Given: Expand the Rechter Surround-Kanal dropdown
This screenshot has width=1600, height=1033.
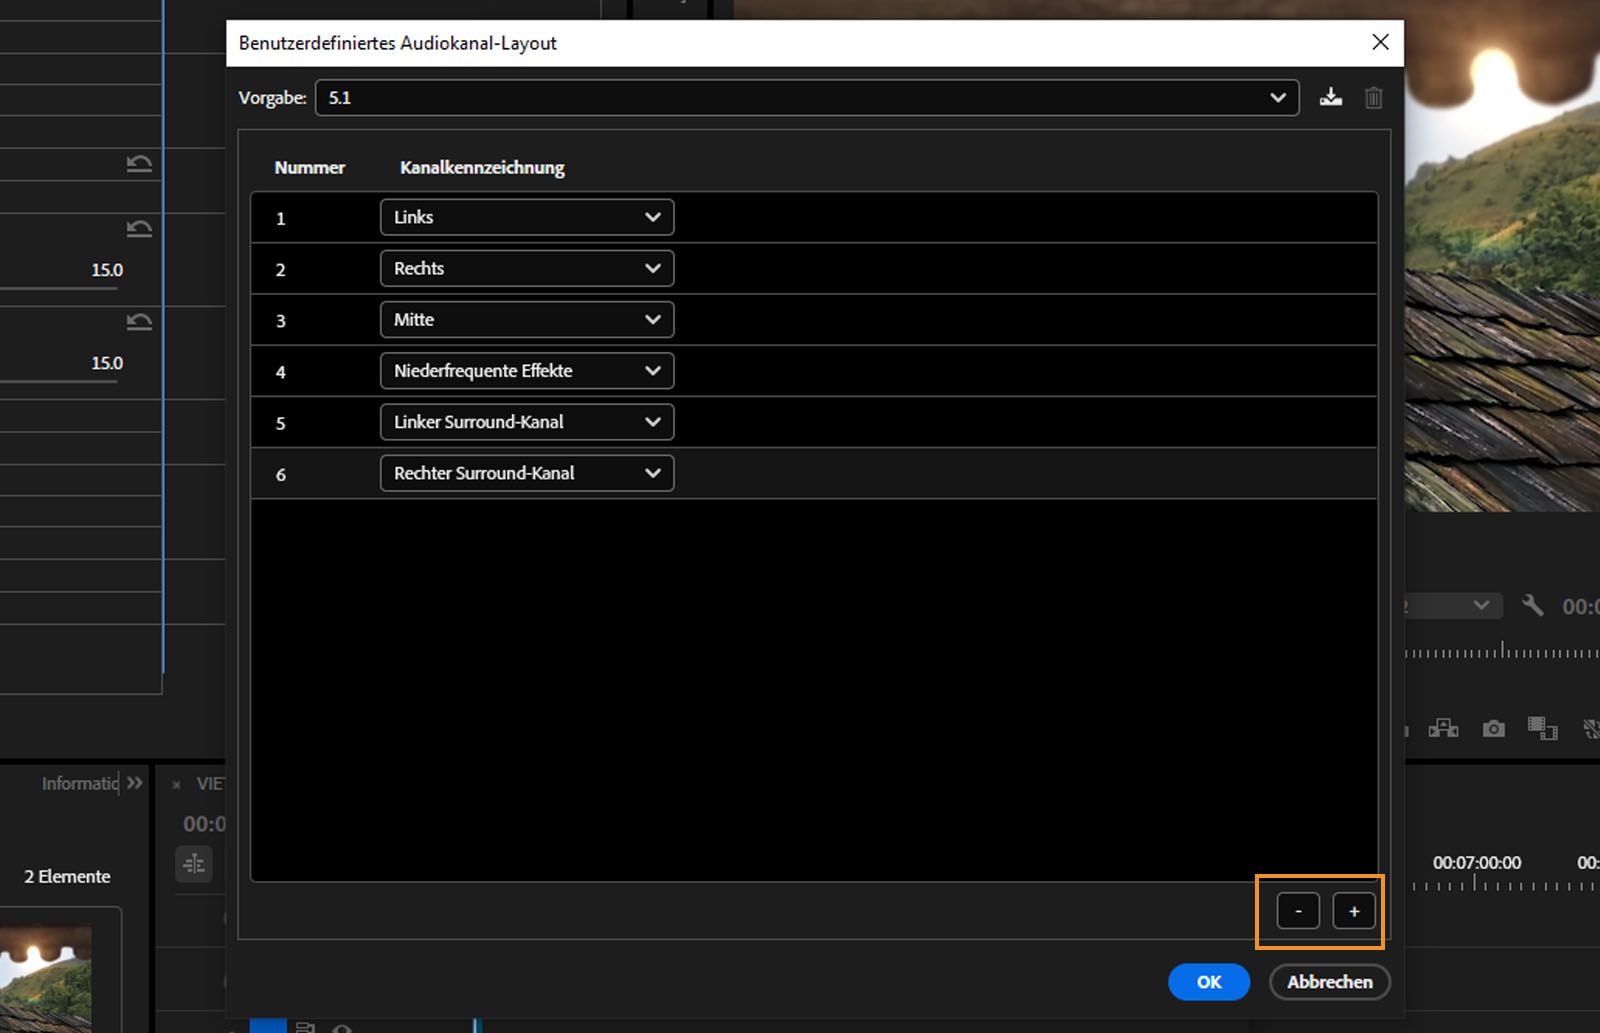Looking at the screenshot, I should click(527, 473).
